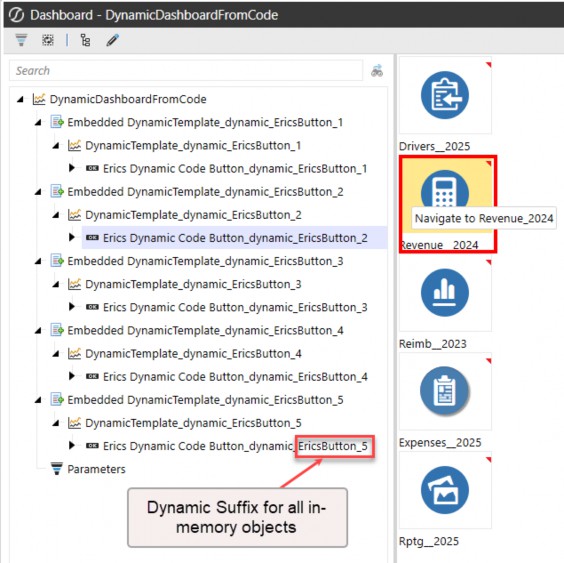Click the binoculars search icon

(377, 71)
